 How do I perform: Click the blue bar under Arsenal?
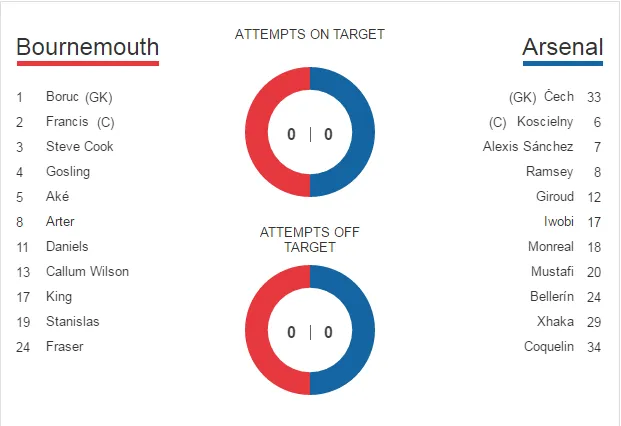(x=562, y=64)
